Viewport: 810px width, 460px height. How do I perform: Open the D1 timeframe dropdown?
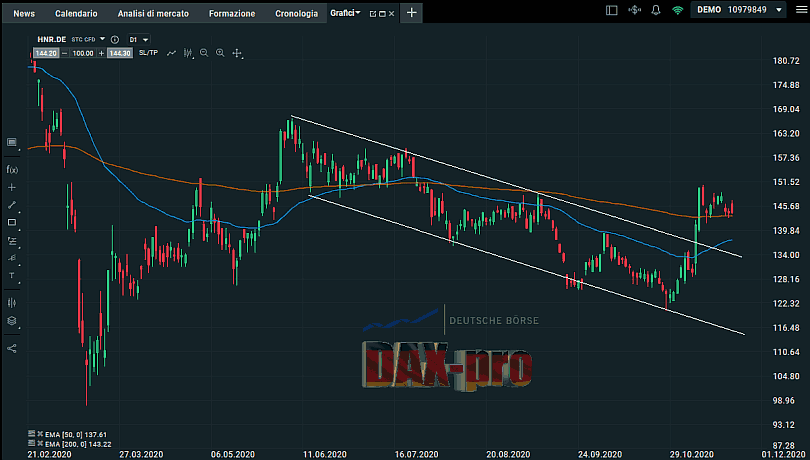(138, 39)
